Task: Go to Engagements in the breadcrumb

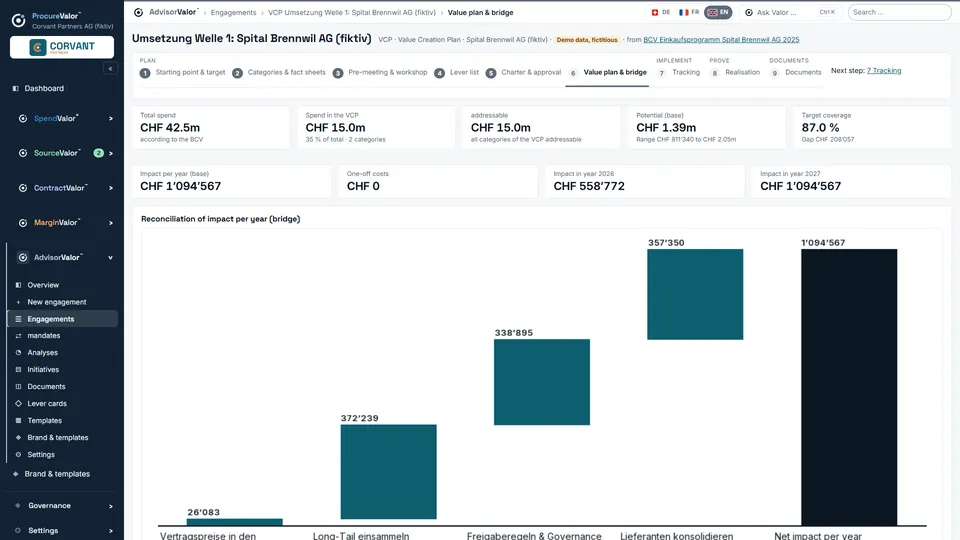Action: [x=233, y=12]
